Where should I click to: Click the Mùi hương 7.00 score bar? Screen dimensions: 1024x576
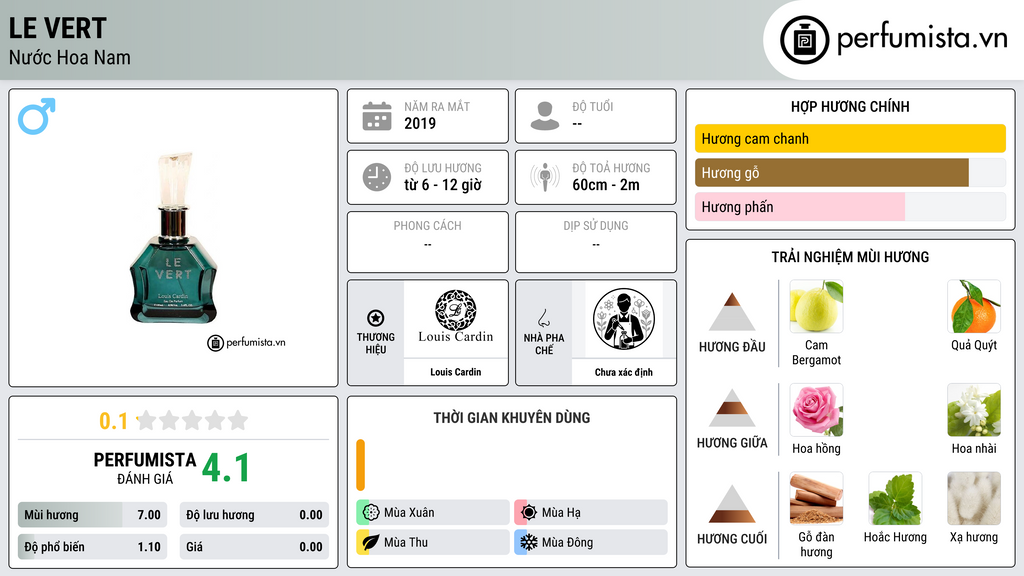93,515
